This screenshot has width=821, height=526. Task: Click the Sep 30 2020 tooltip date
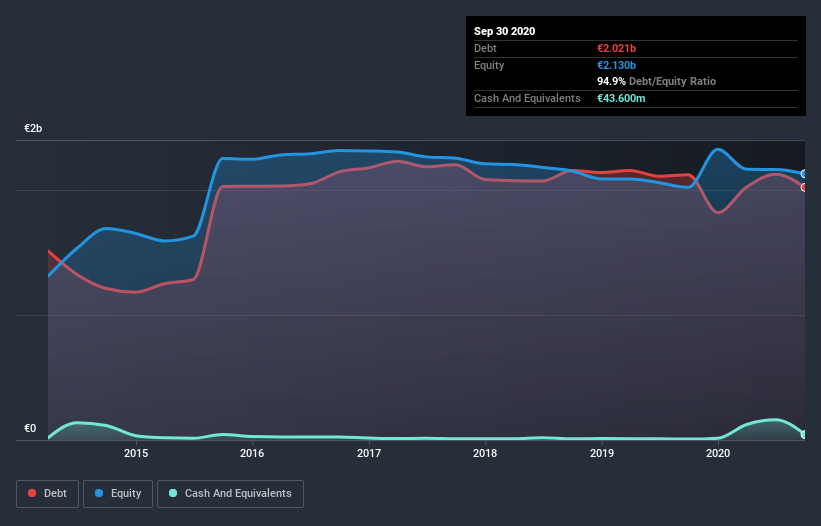pyautogui.click(x=504, y=31)
